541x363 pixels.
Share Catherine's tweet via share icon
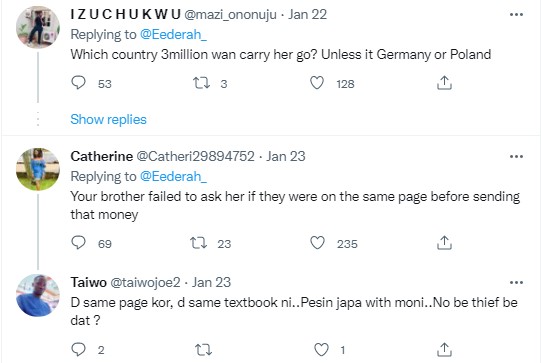444,243
